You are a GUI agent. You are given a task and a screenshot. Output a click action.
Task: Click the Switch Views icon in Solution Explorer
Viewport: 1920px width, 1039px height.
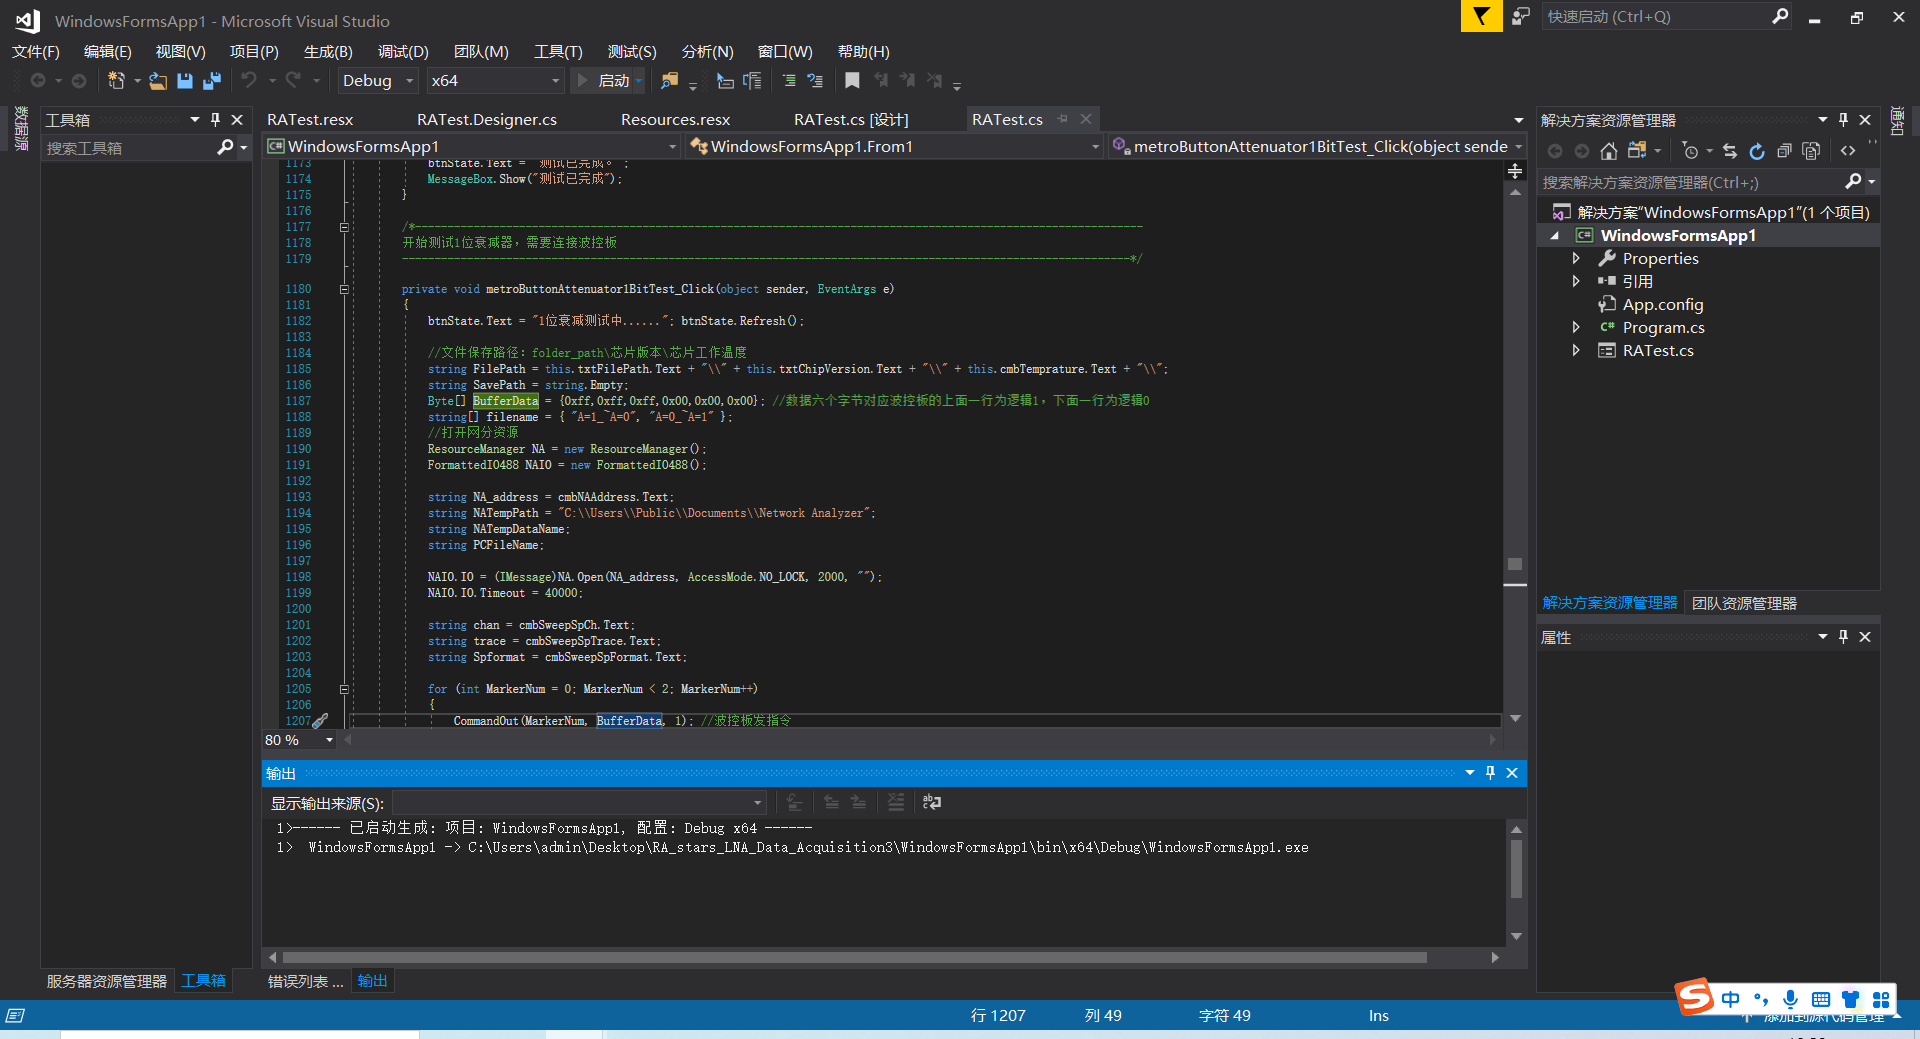click(1637, 151)
